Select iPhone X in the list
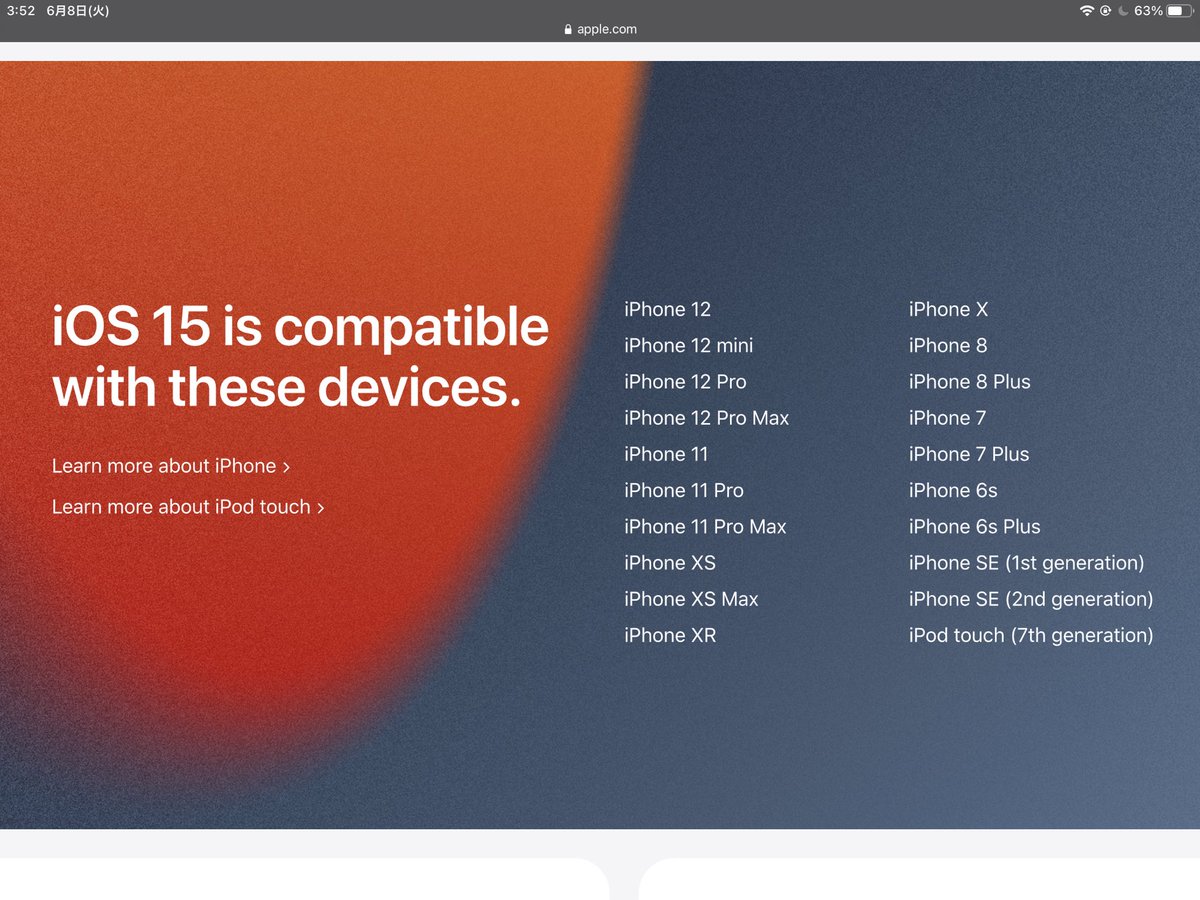 point(948,310)
